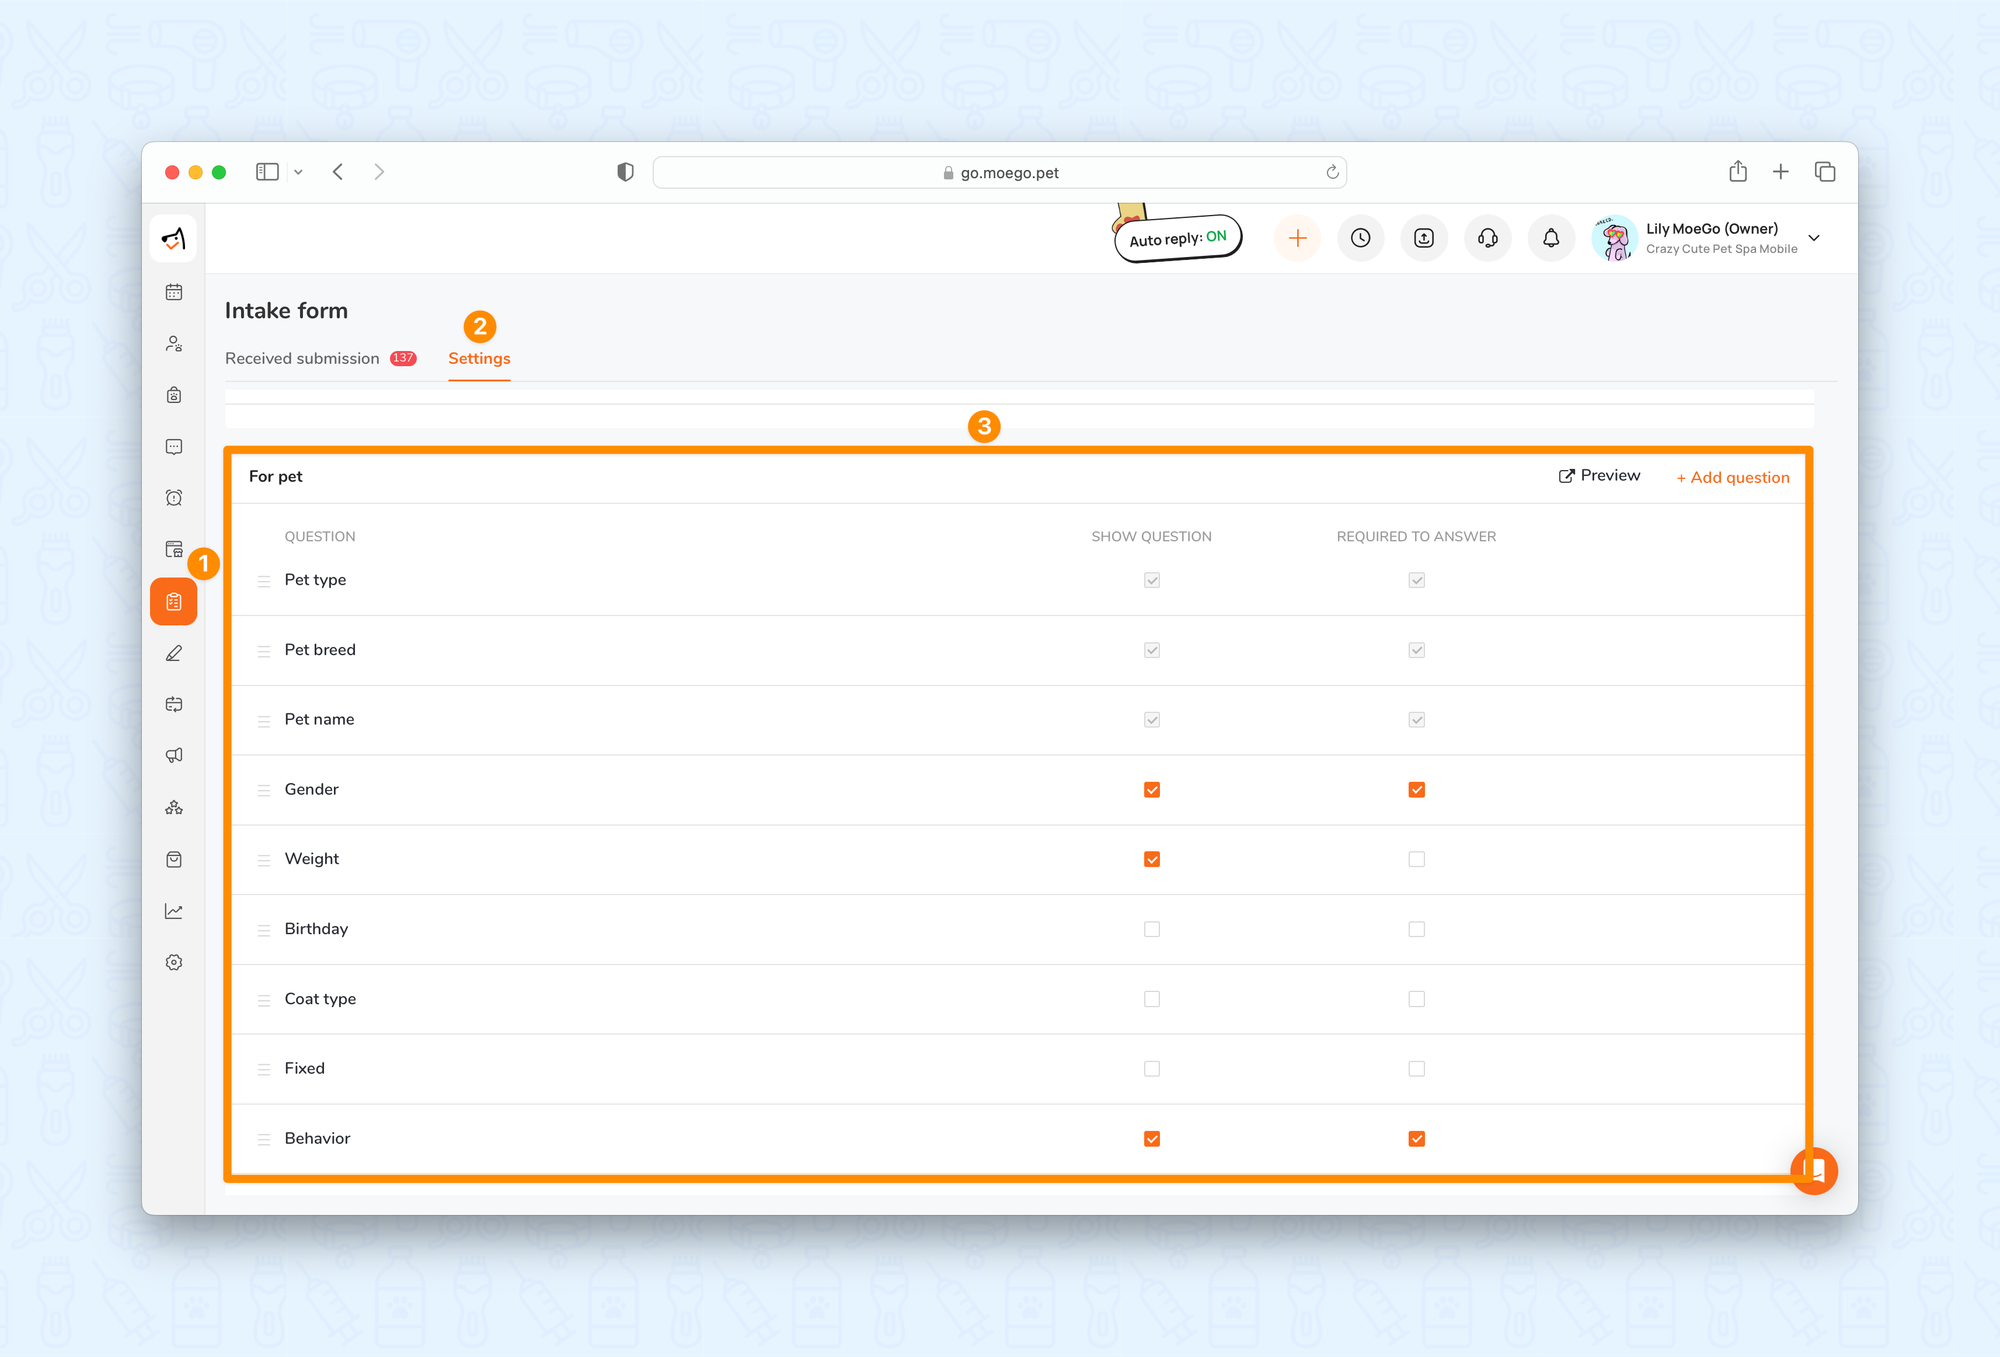The image size is (2000, 1357).
Task: Switch to Received submission tab
Action: 302,358
